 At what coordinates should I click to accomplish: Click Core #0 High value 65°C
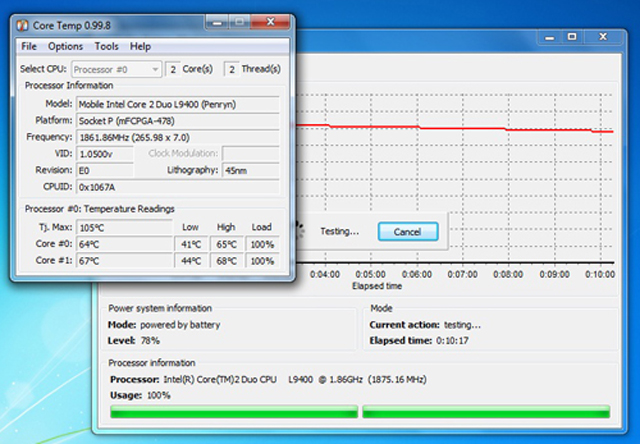tap(227, 244)
